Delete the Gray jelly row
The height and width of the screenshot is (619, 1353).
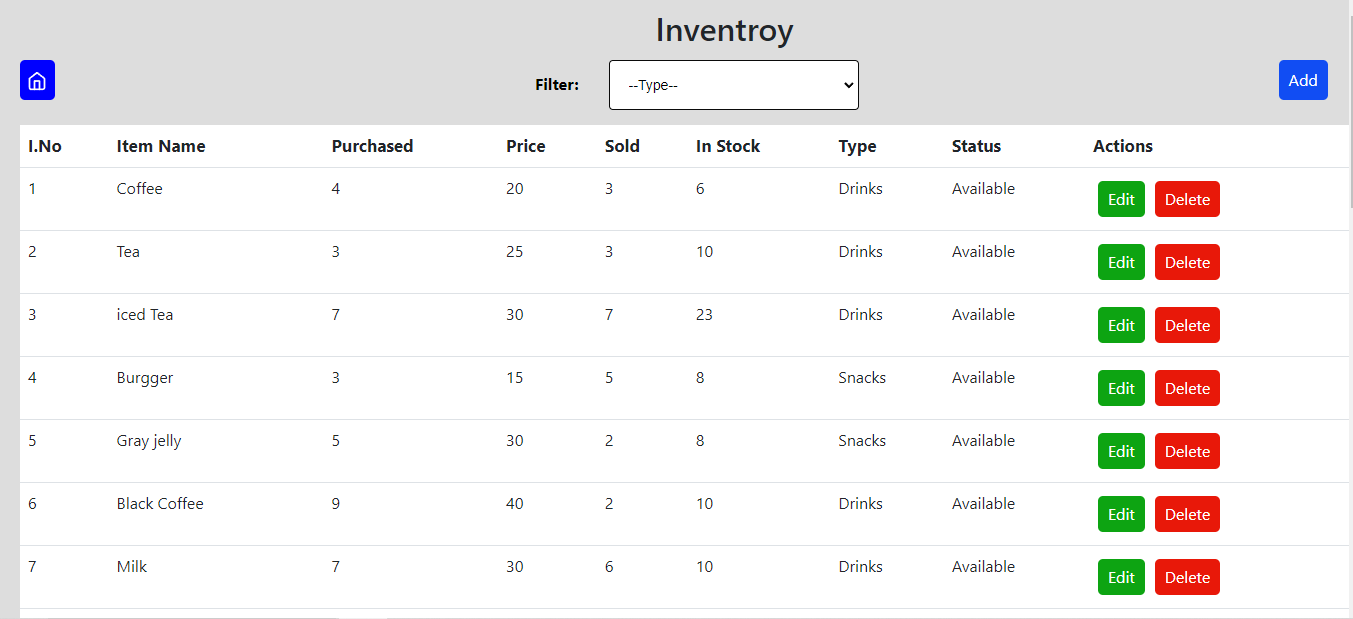(x=1187, y=451)
